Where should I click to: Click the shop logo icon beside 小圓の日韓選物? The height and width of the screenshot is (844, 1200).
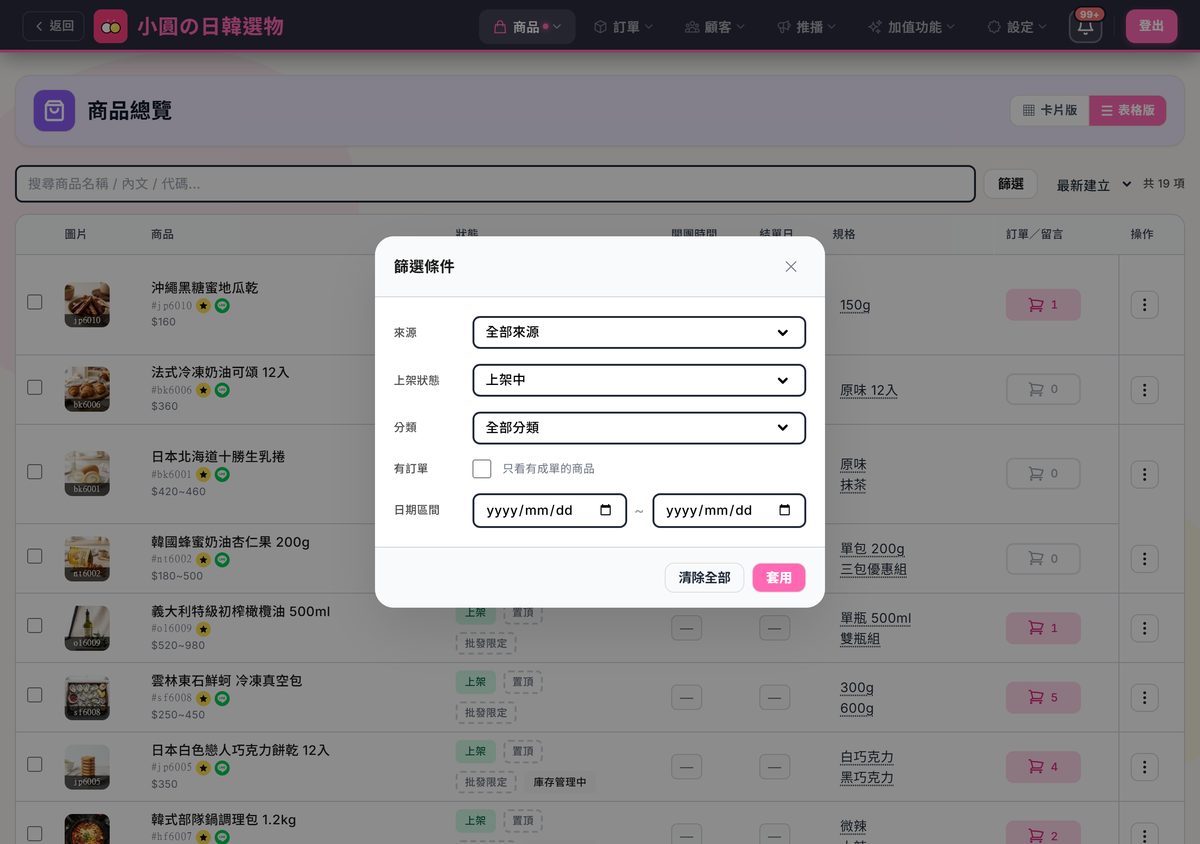pos(111,26)
